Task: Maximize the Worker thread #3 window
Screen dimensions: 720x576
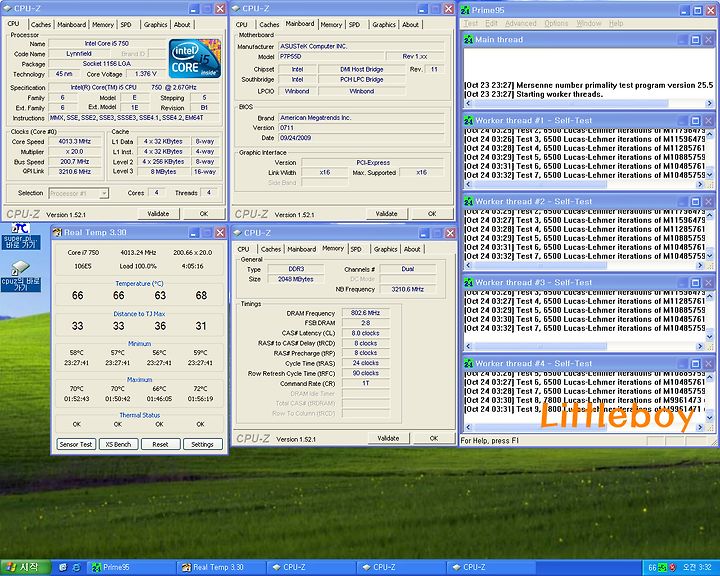Action: [x=695, y=282]
